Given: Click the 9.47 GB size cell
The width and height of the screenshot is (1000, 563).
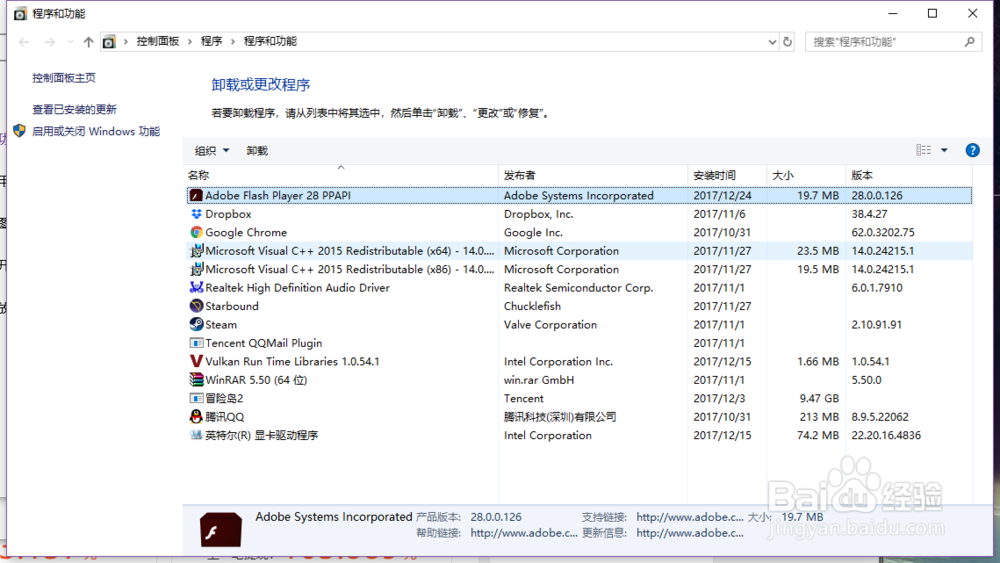Looking at the screenshot, I should tap(819, 398).
